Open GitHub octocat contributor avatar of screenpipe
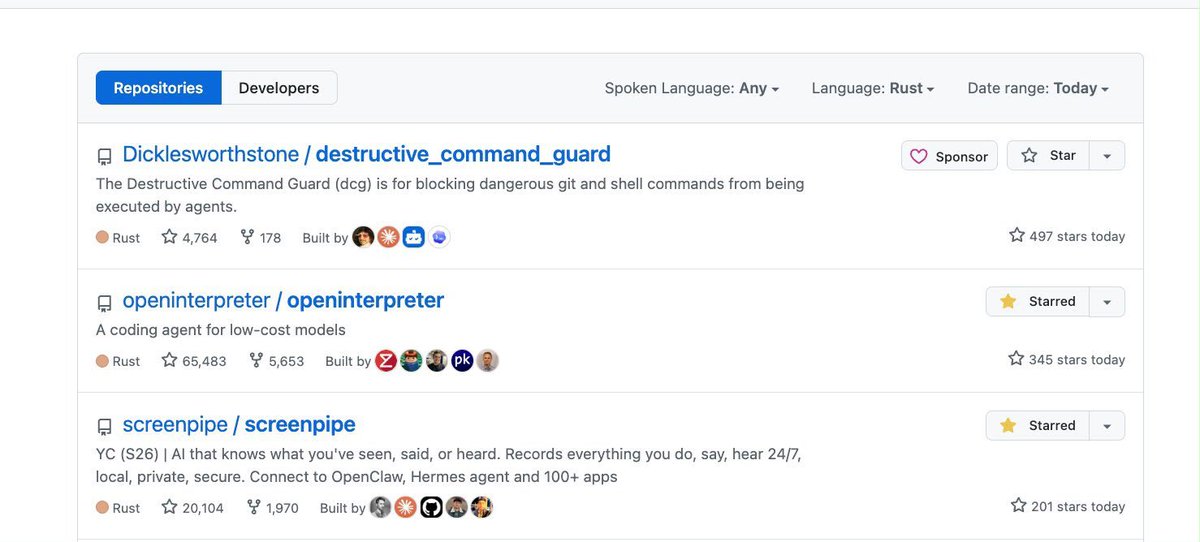 (431, 507)
